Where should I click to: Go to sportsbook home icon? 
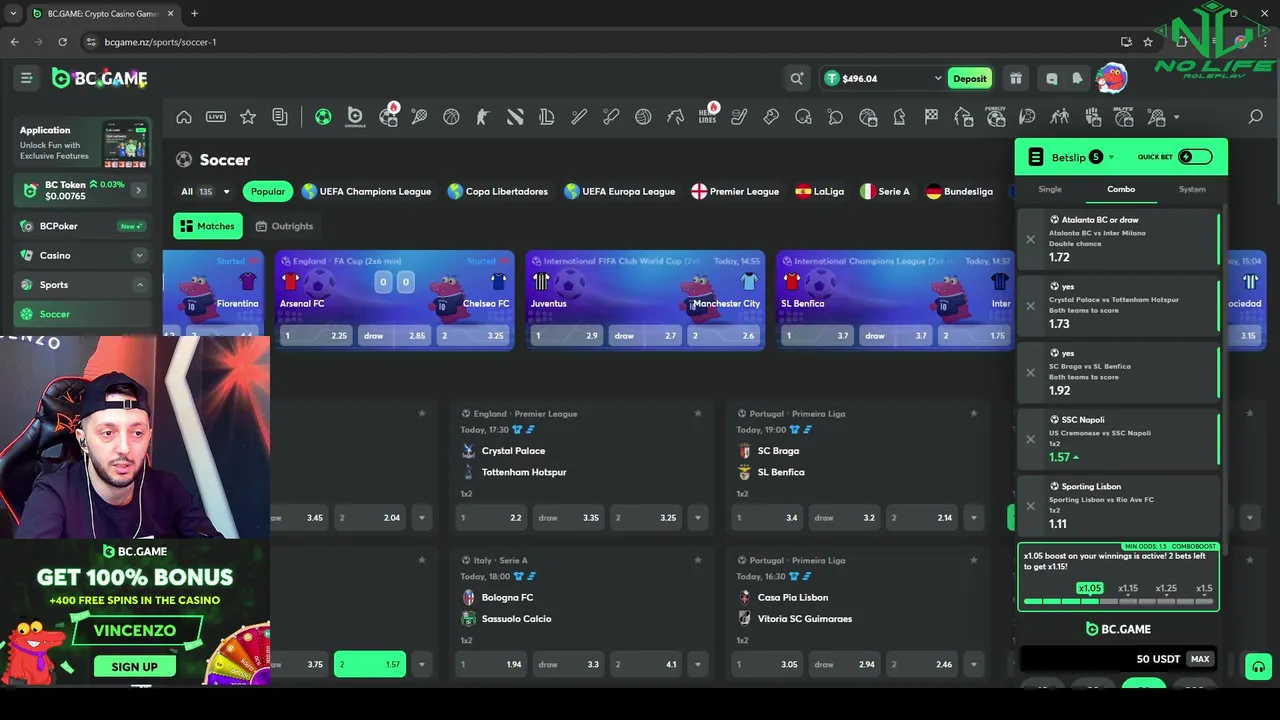[184, 117]
